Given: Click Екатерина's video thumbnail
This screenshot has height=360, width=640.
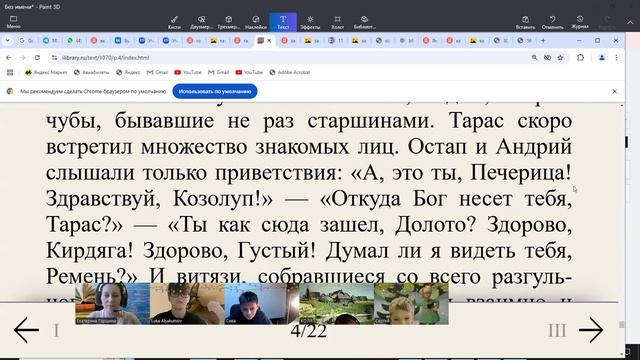Looking at the screenshot, I should [x=113, y=304].
